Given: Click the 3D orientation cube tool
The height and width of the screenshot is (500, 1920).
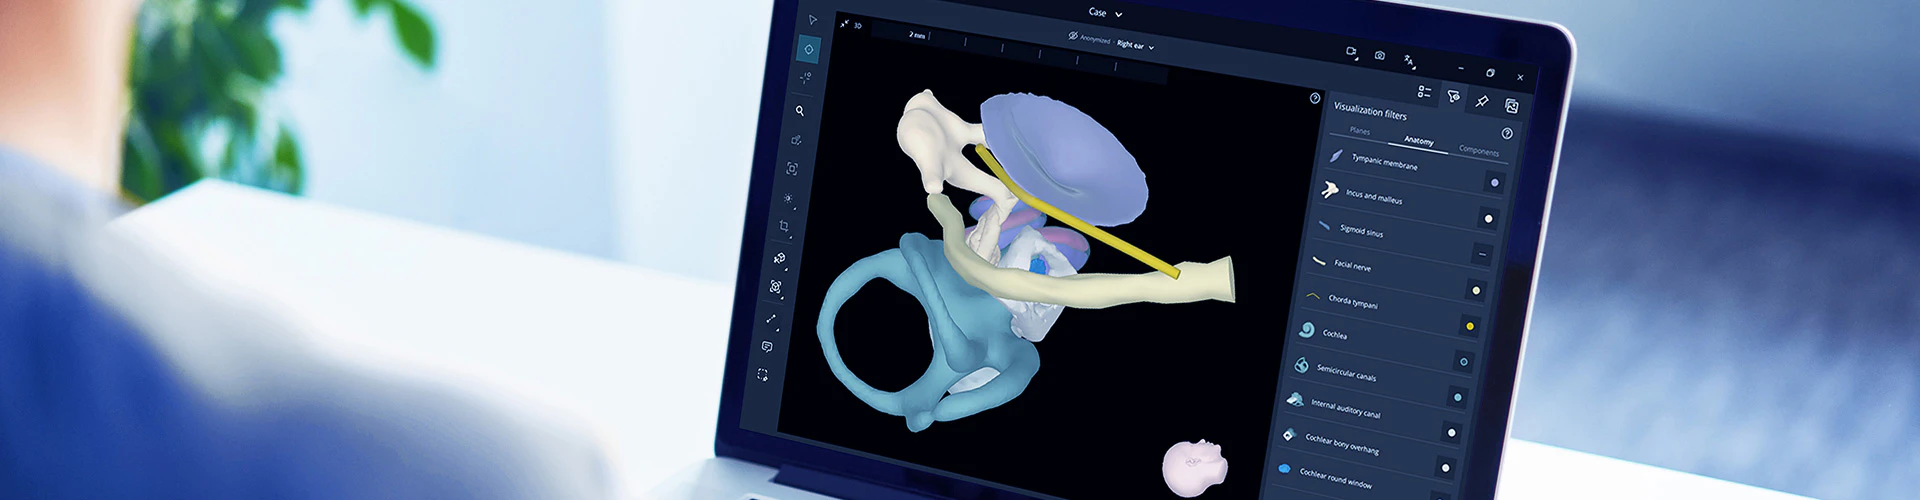Looking at the screenshot, I should point(780,258).
